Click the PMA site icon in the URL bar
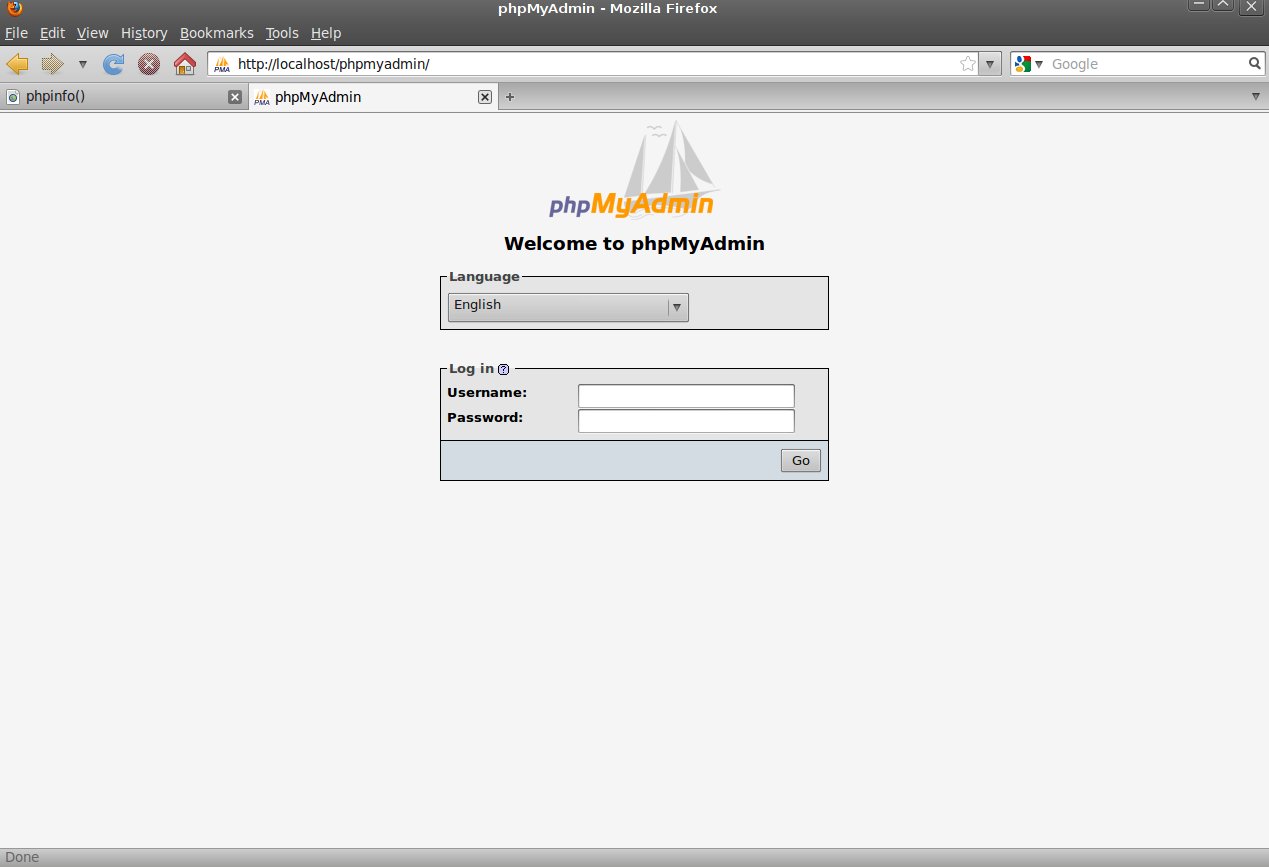 pos(222,64)
